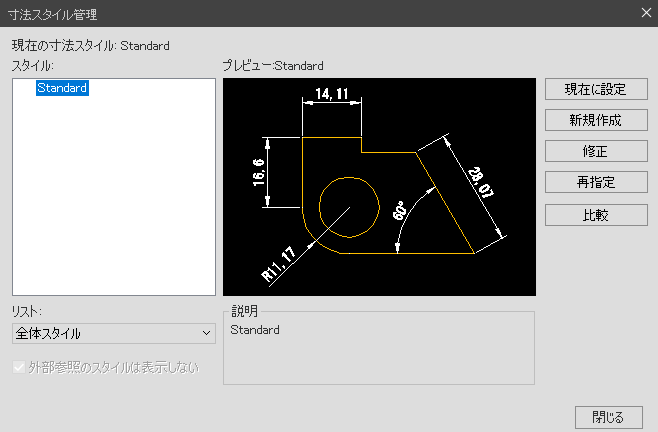658x432 pixels.
Task: Click the X close icon in title bar
Action: pos(646,13)
